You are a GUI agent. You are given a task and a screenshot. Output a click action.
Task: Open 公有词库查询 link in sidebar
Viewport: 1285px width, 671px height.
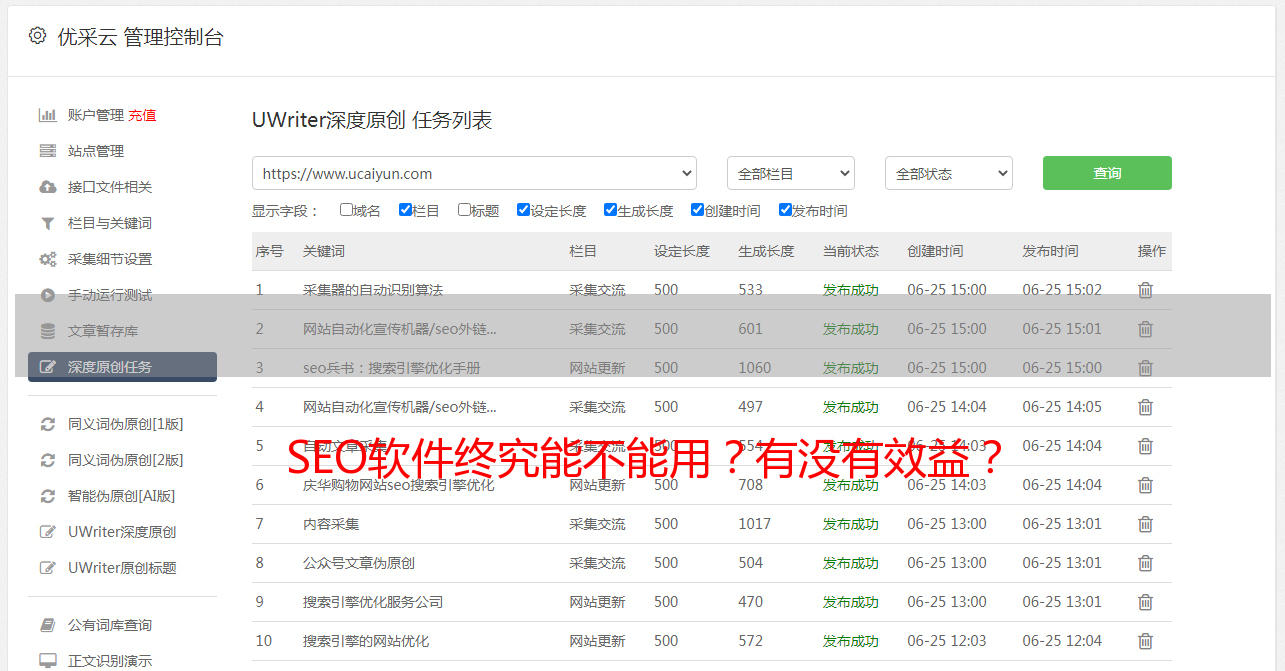tap(110, 625)
